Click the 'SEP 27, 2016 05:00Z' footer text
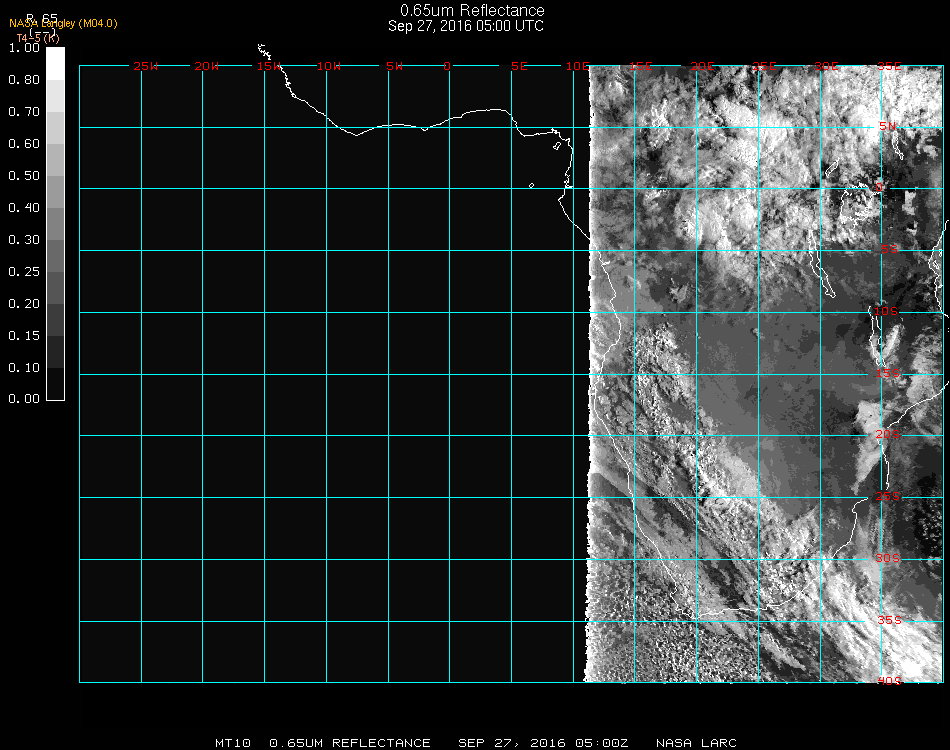 pyautogui.click(x=543, y=743)
